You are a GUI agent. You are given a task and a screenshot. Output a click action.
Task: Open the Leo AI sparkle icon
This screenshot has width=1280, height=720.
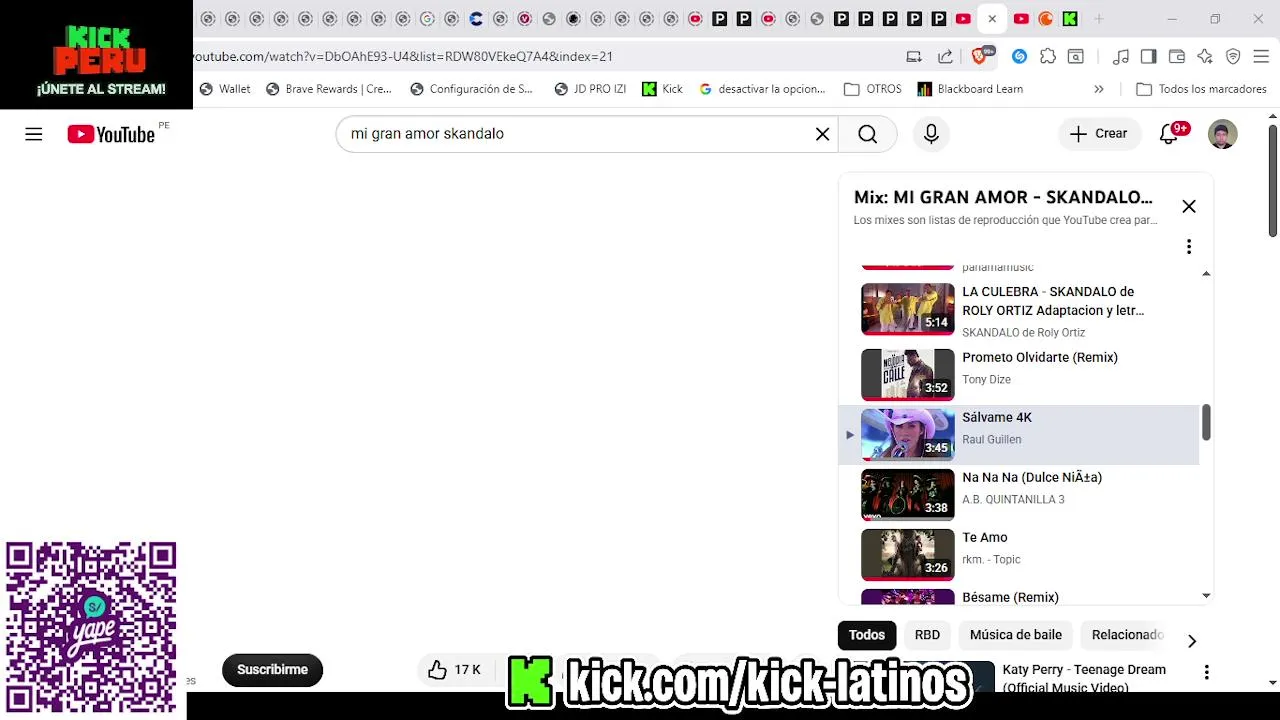[x=1205, y=56]
